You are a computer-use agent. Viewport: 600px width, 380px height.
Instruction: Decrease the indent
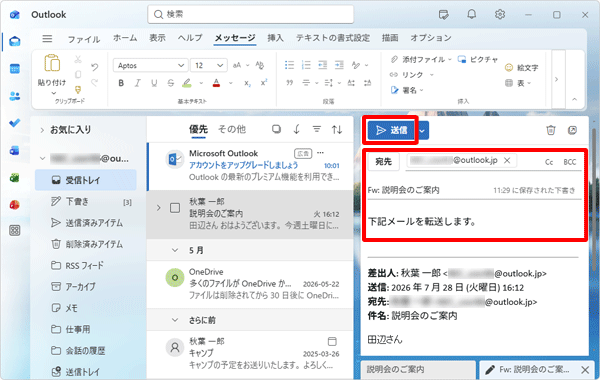point(323,65)
